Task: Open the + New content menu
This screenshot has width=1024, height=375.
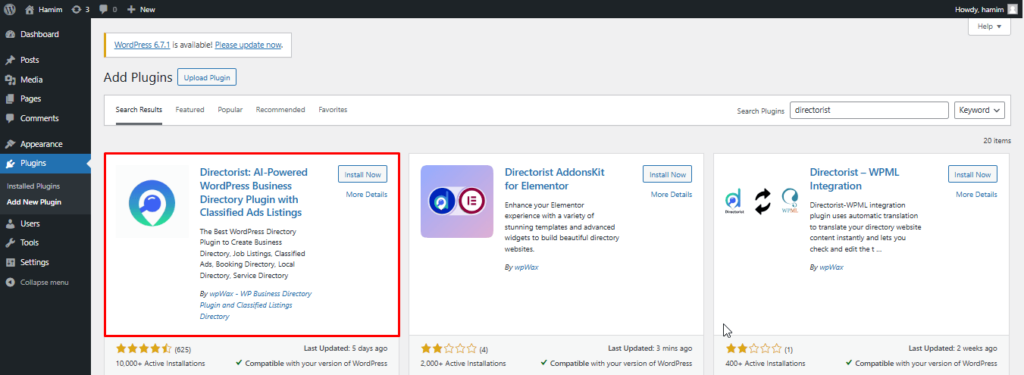Action: pyautogui.click(x=141, y=10)
